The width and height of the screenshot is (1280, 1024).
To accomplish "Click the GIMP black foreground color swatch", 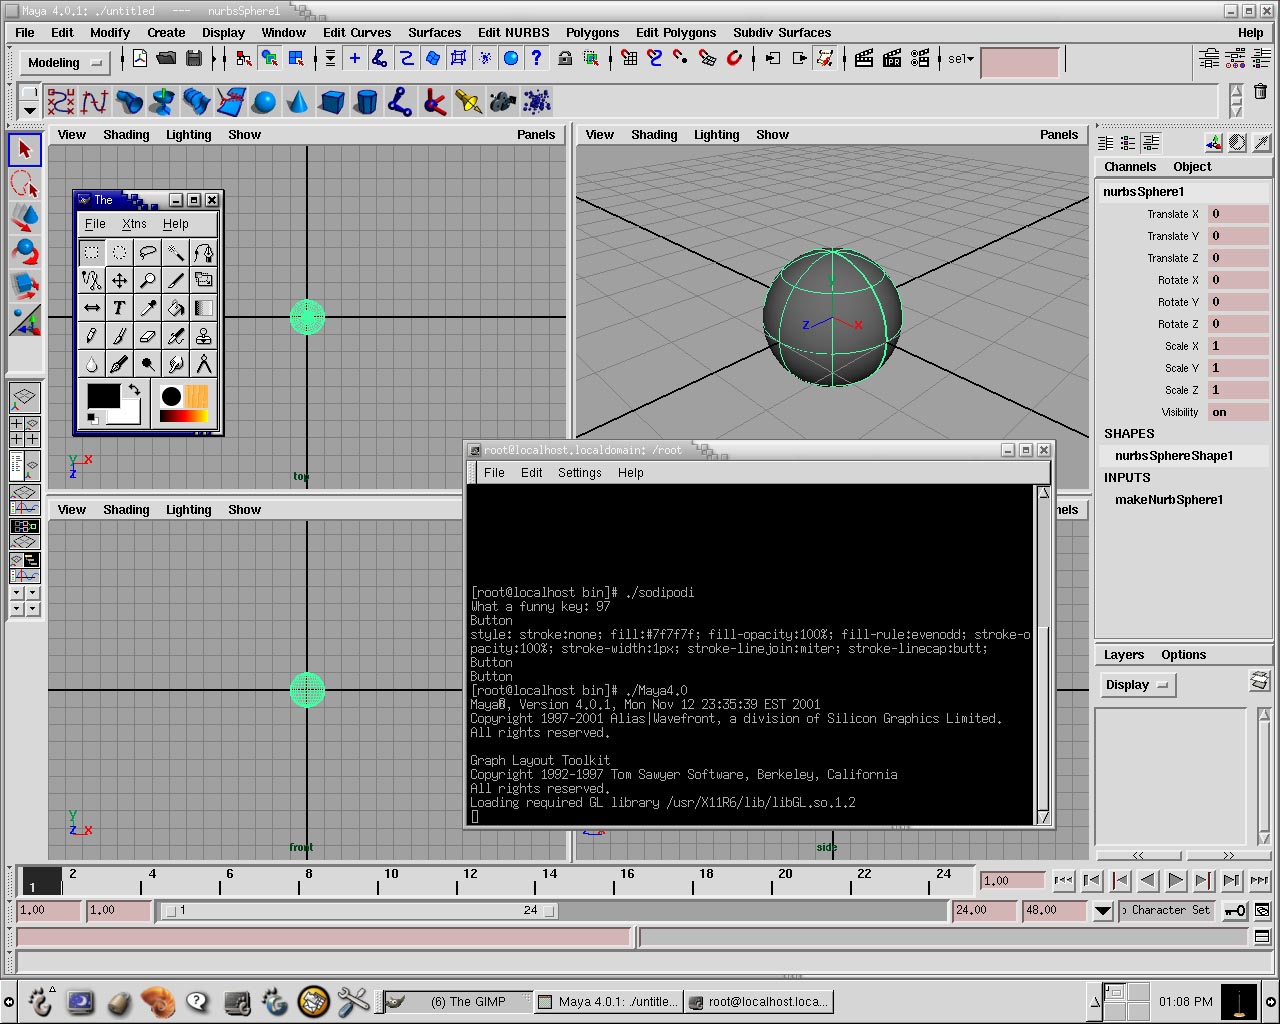I will tap(102, 396).
